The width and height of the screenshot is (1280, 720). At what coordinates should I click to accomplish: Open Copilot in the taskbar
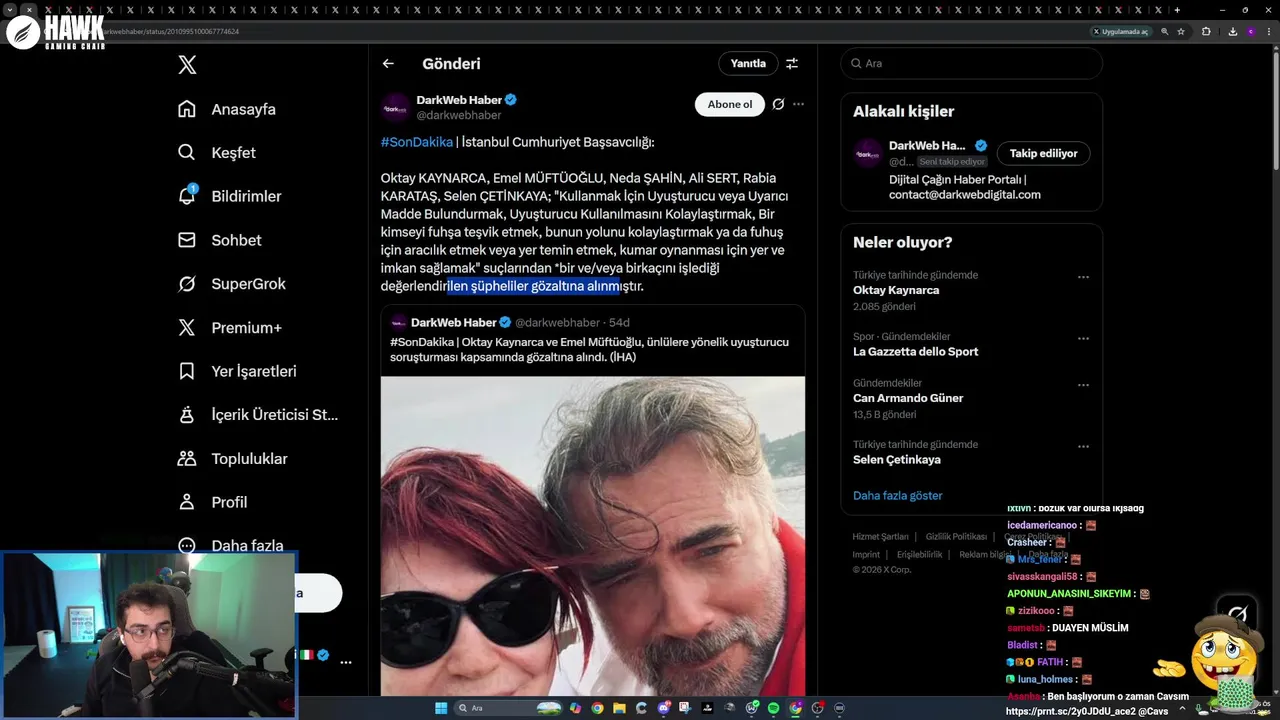click(x=575, y=708)
